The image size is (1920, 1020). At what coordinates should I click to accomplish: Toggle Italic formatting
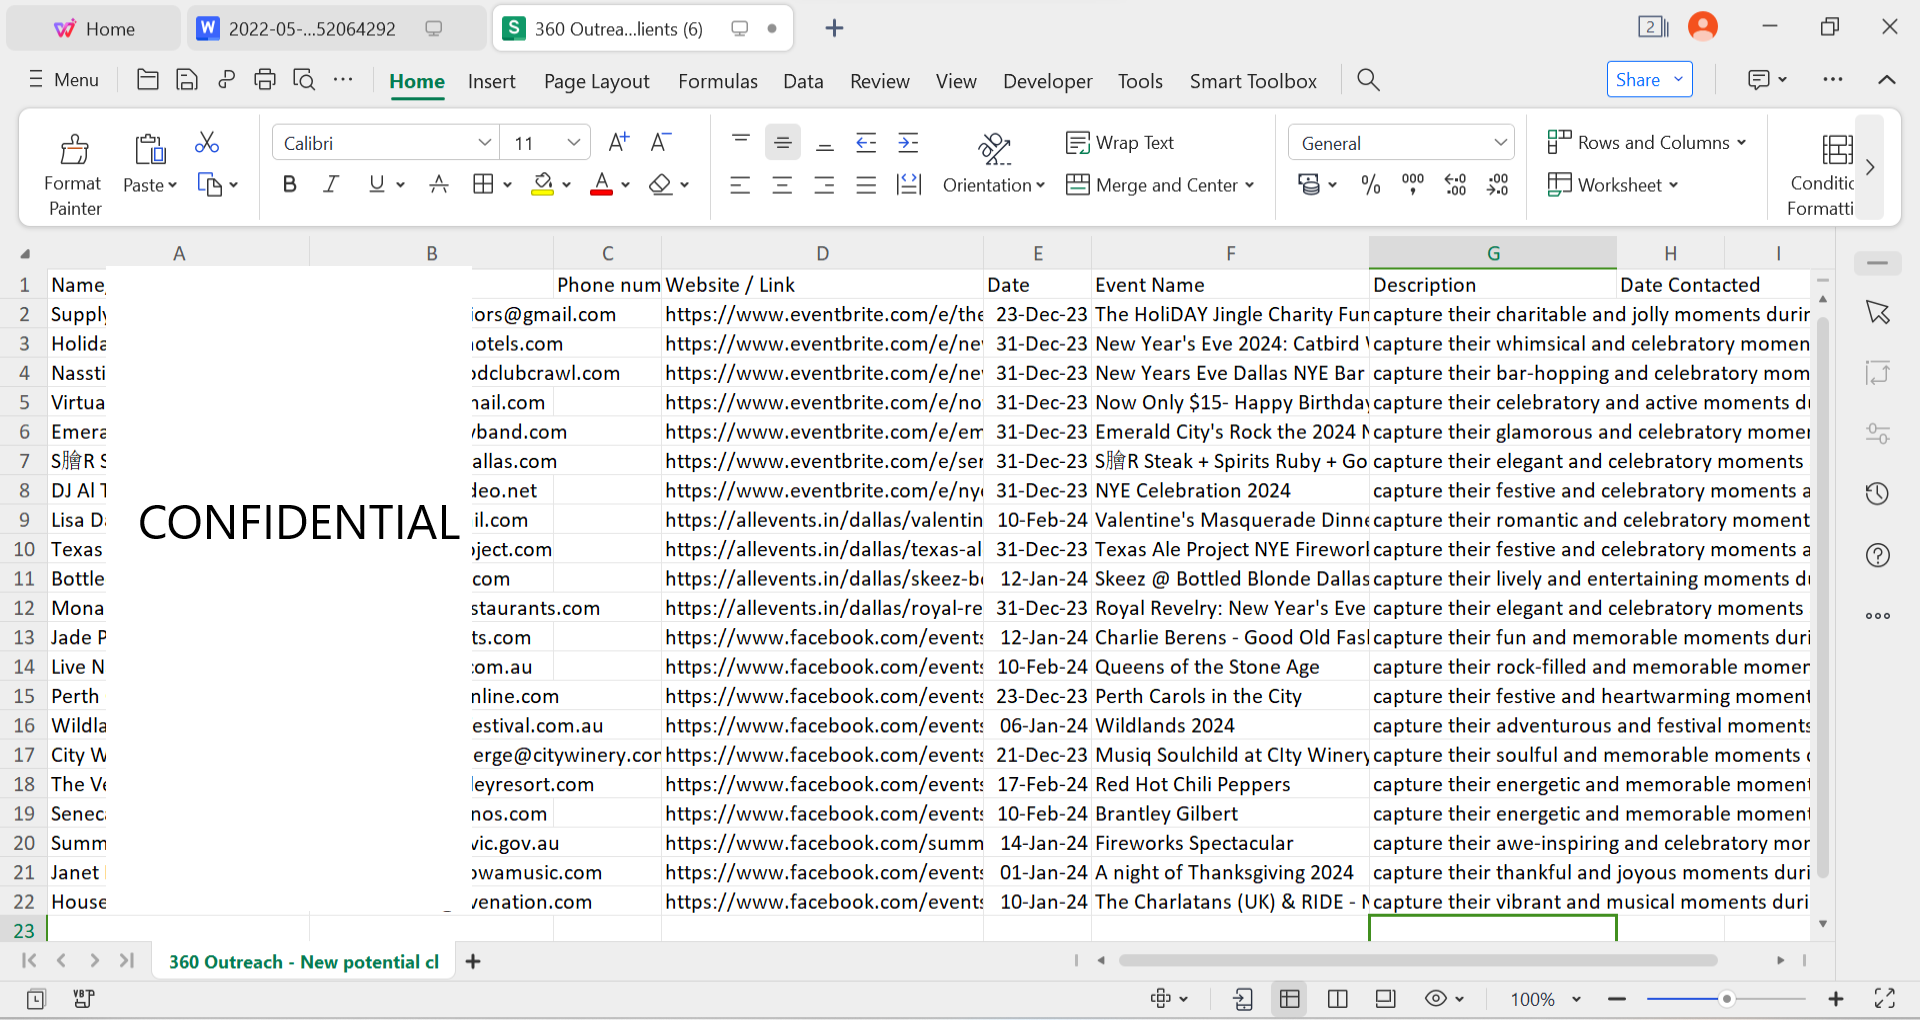(x=331, y=184)
